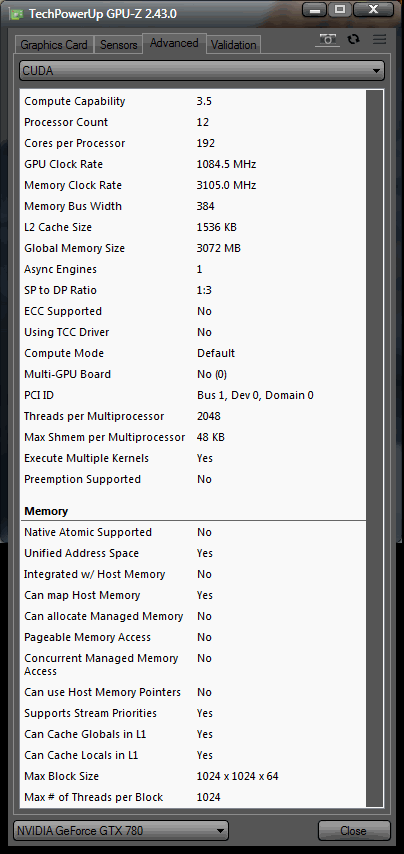The width and height of the screenshot is (404, 854).
Task: Select the PCI ID row
Action: [x=193, y=395]
